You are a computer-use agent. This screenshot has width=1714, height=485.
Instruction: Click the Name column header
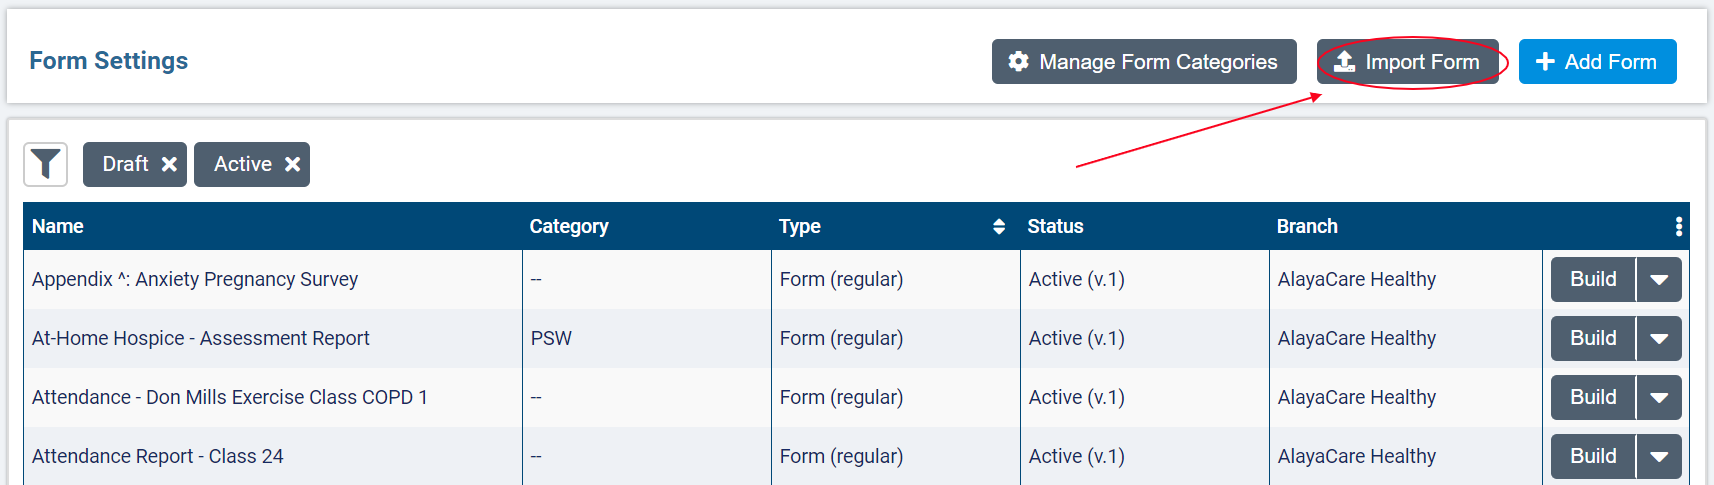click(58, 226)
